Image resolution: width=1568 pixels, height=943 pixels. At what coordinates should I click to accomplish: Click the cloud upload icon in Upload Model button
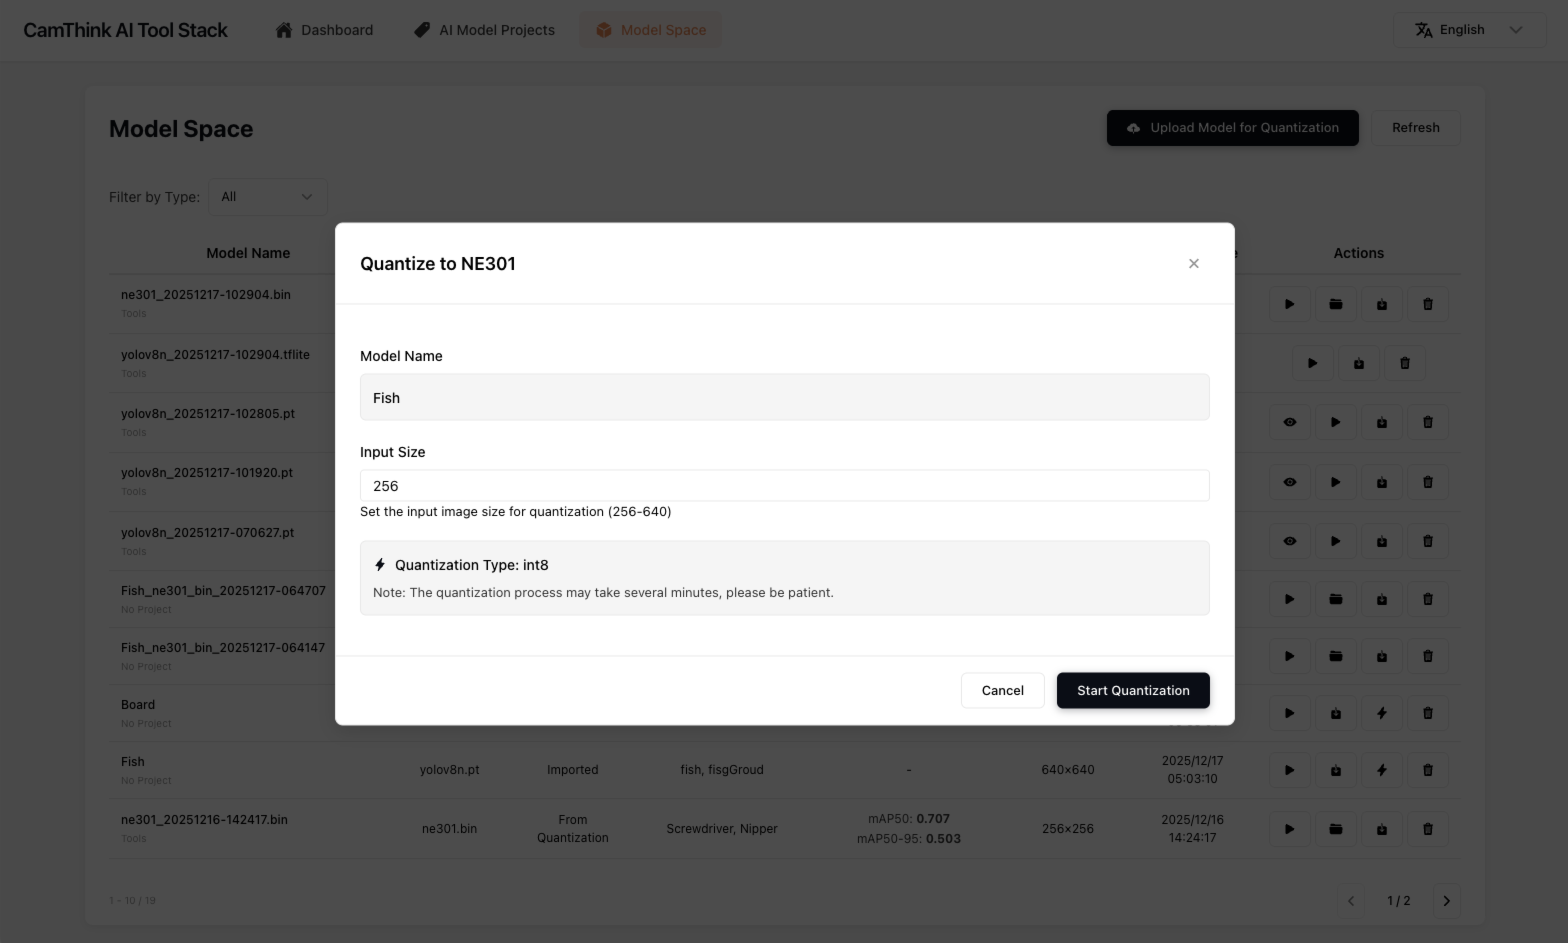(x=1133, y=128)
